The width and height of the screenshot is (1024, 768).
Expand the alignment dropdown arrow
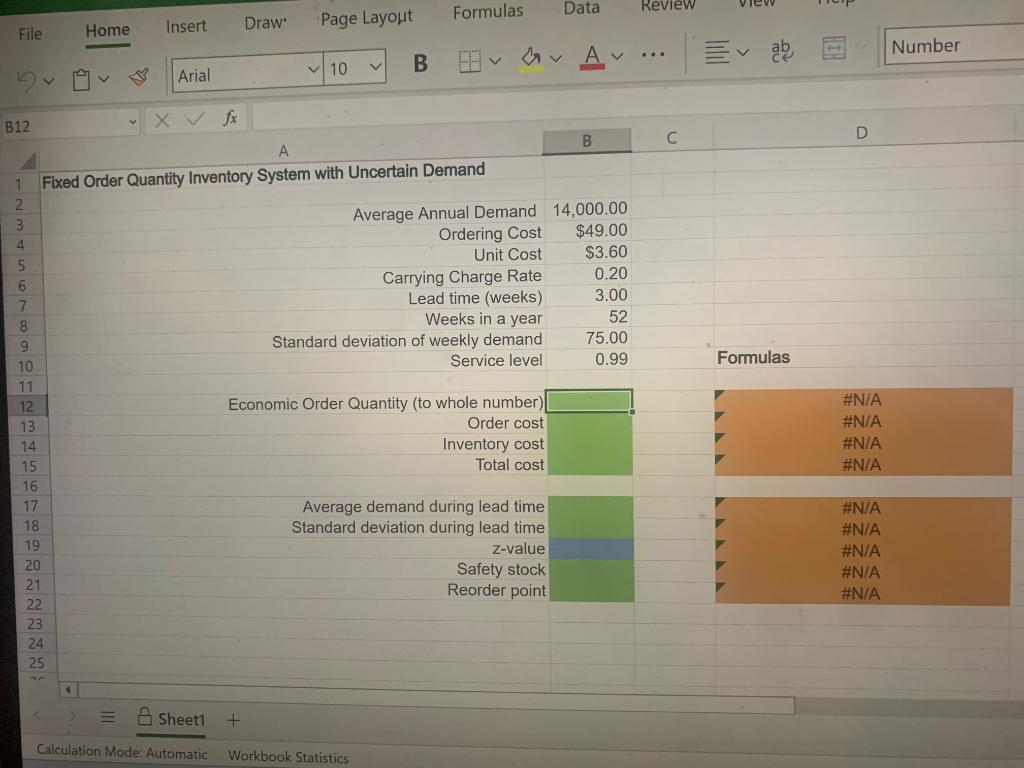[743, 52]
